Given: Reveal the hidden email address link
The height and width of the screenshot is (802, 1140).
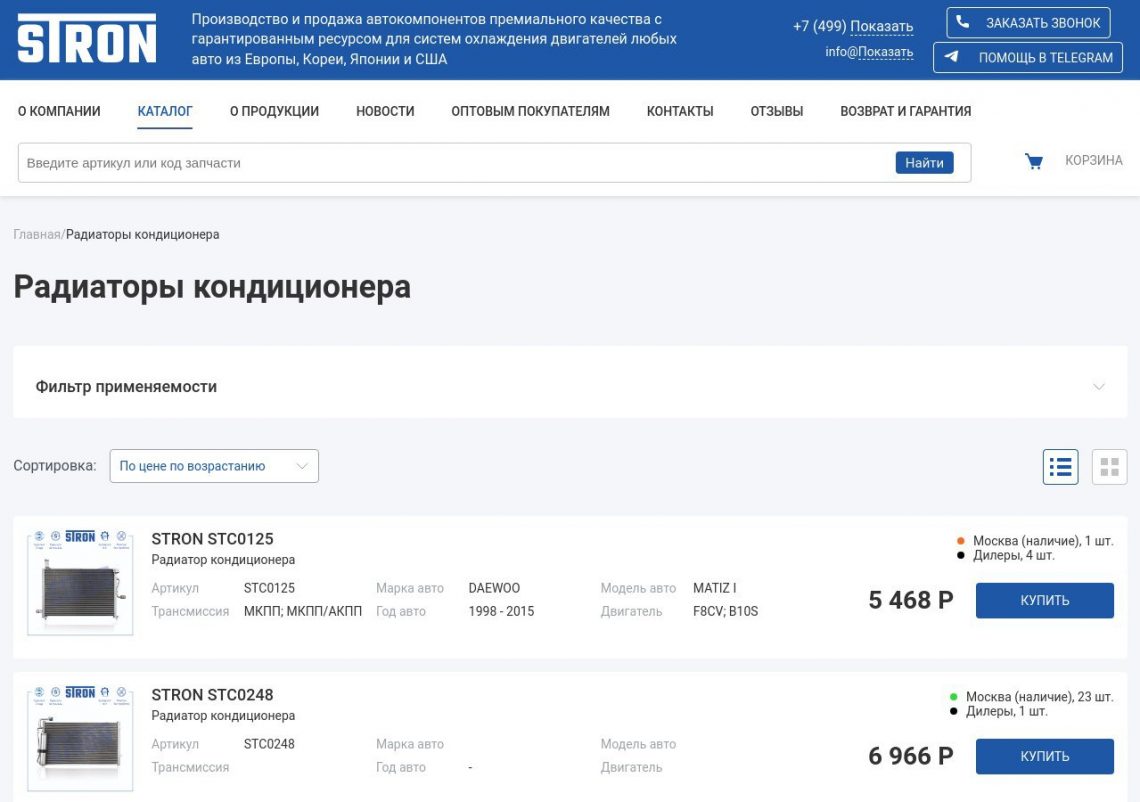Looking at the screenshot, I should pyautogui.click(x=885, y=52).
